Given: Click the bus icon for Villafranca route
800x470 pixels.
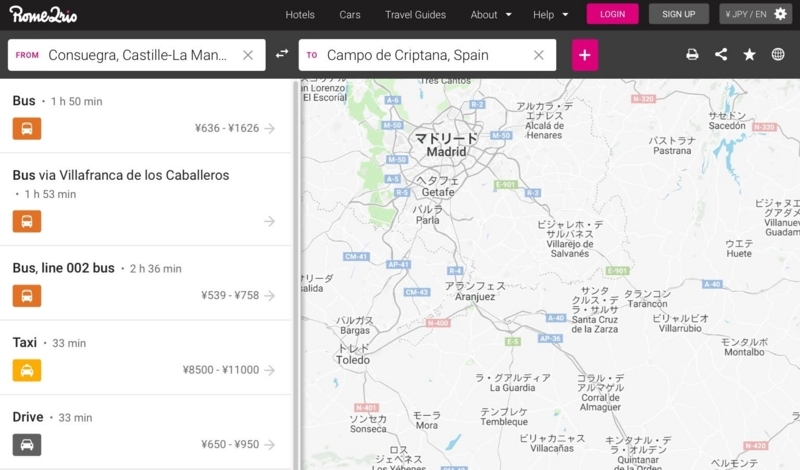Looking at the screenshot, I should point(27,221).
